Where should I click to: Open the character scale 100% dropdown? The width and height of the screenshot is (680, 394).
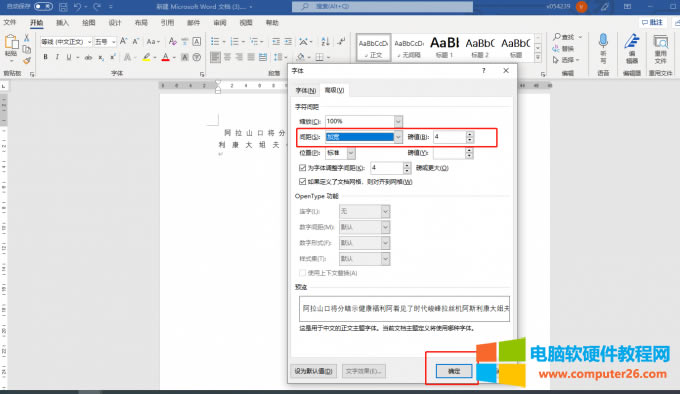398,121
